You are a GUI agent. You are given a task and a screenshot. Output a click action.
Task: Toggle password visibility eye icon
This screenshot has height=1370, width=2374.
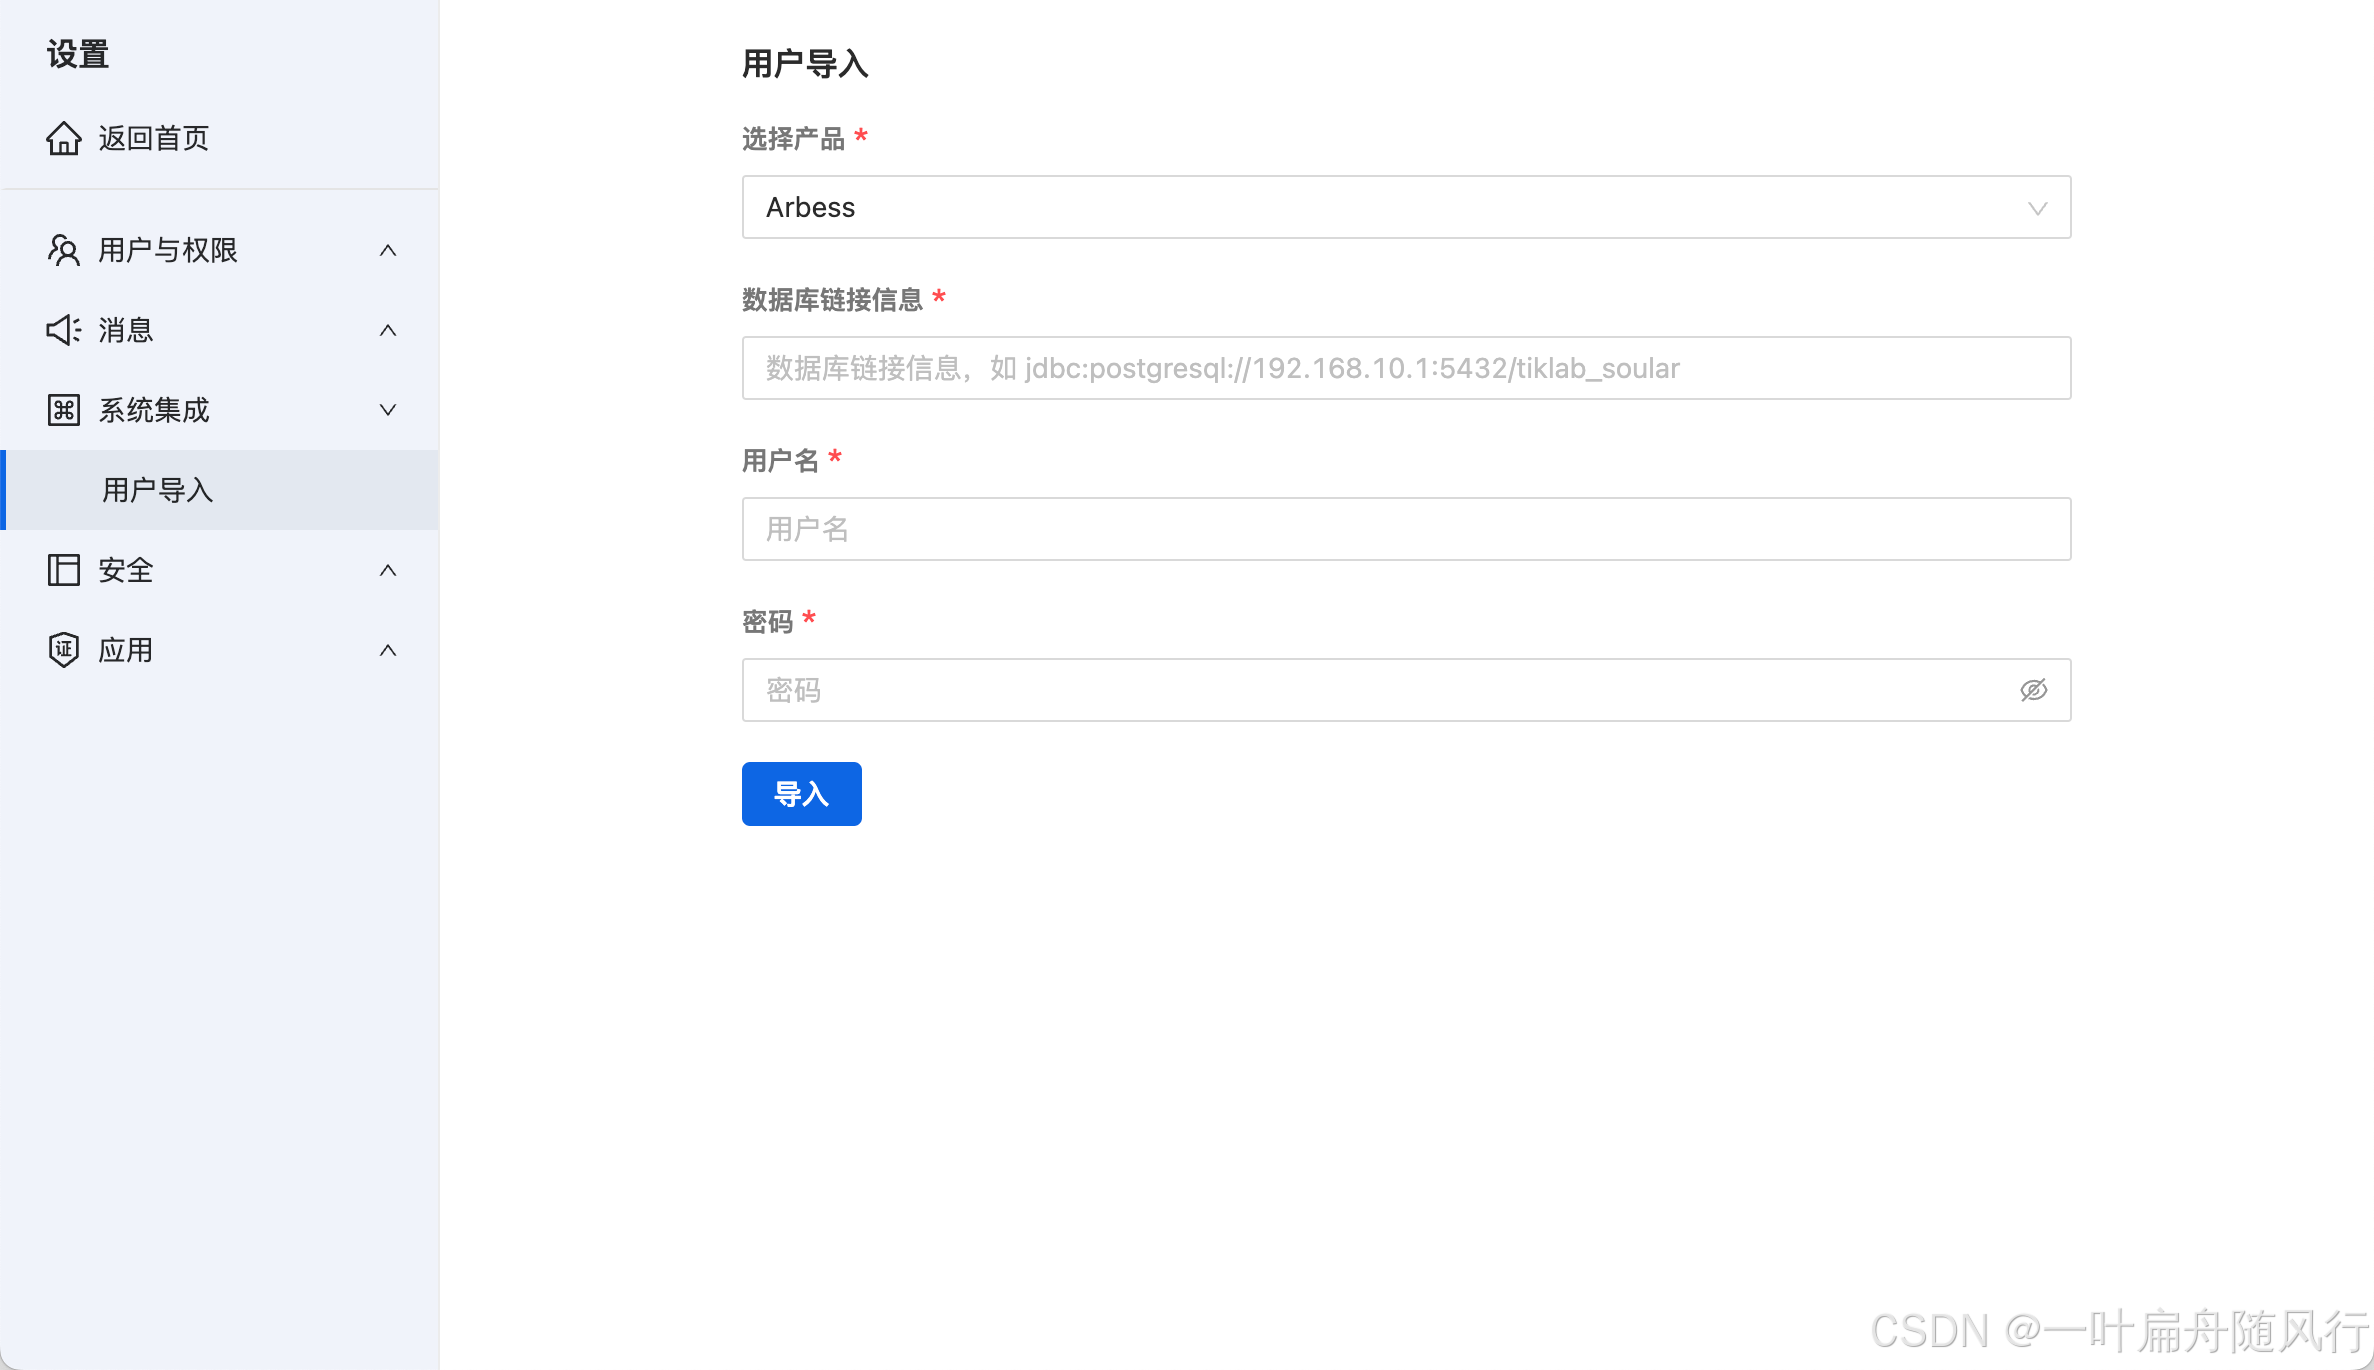(2033, 690)
